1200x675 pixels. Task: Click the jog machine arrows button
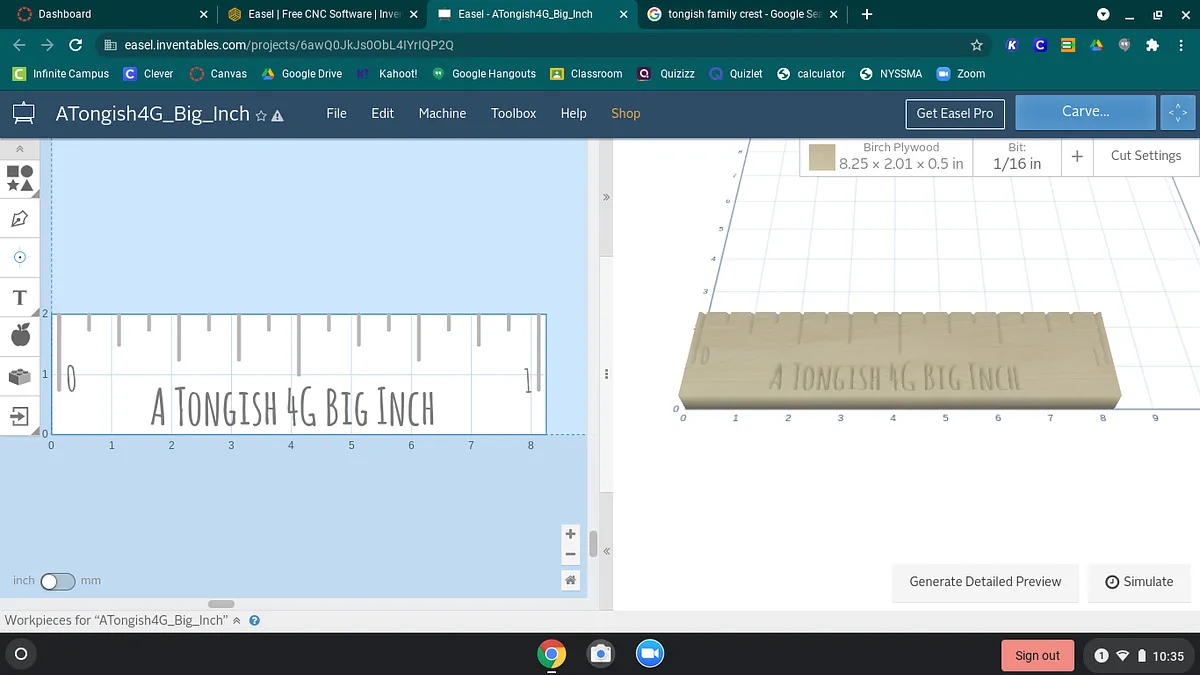click(1178, 113)
